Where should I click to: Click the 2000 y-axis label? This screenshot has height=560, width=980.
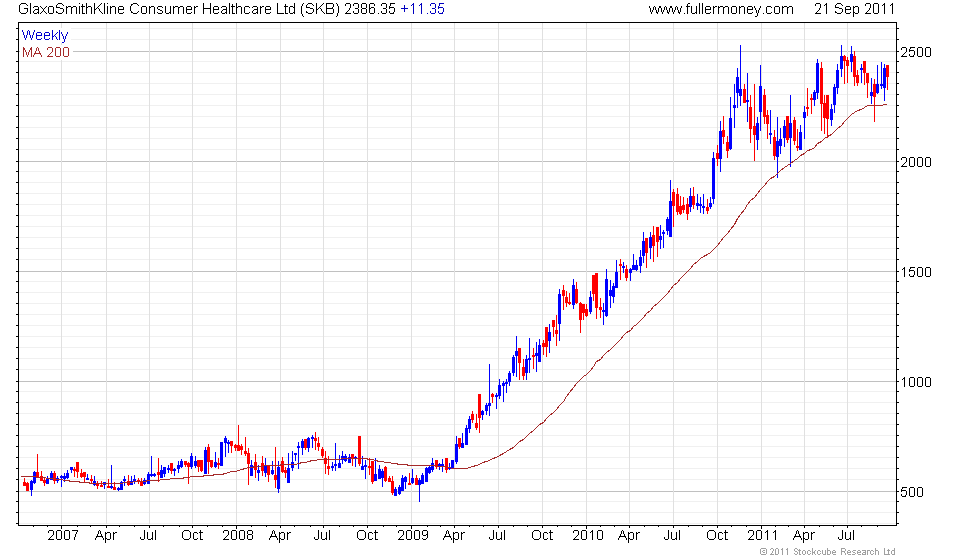point(916,162)
